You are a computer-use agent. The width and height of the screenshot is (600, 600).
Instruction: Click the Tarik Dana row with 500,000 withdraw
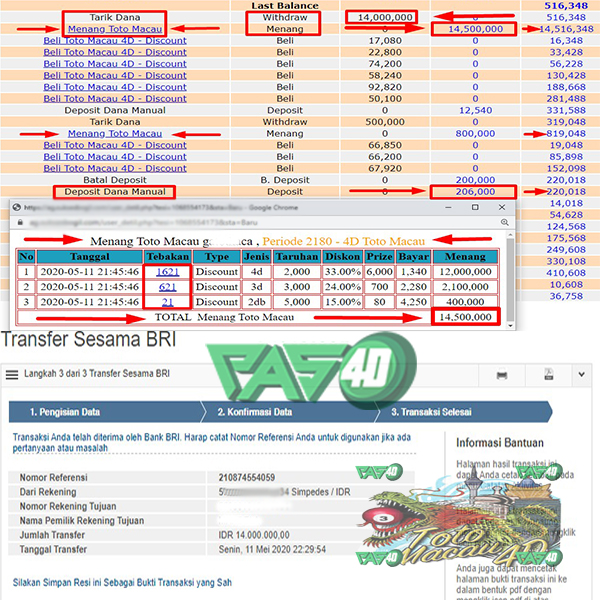tap(115, 122)
